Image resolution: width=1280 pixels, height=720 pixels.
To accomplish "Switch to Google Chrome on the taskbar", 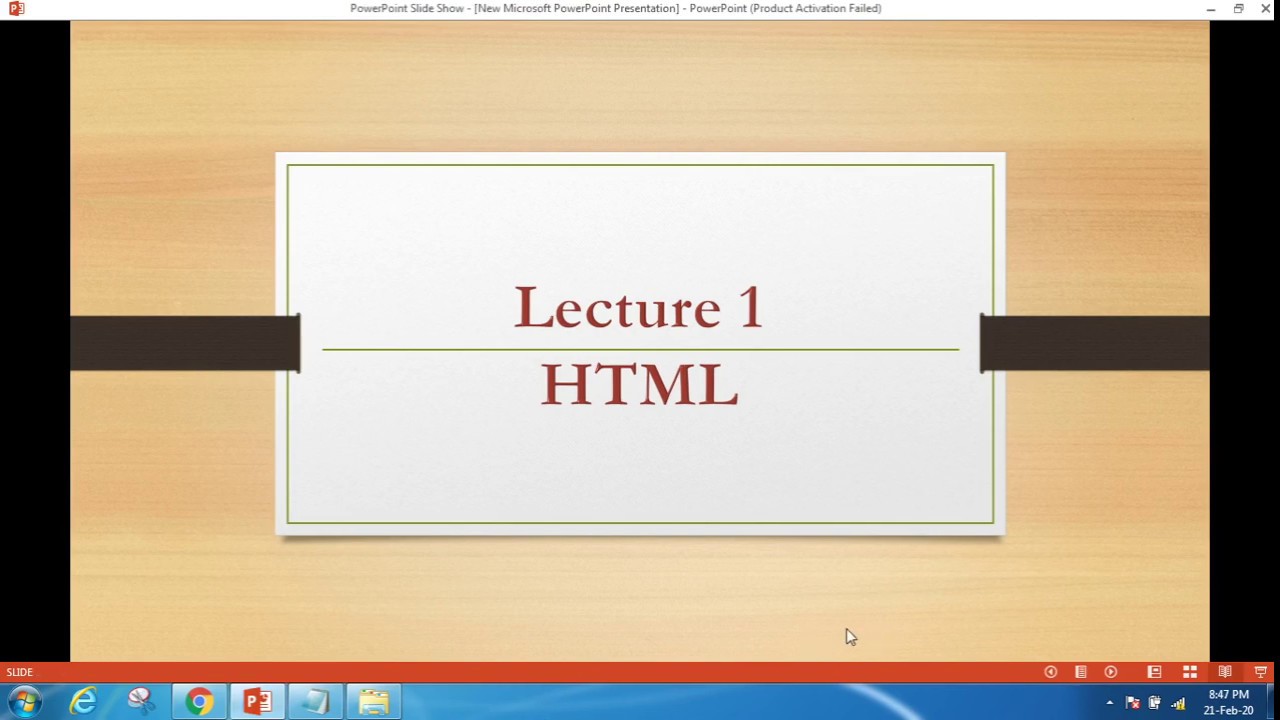I will tap(199, 702).
